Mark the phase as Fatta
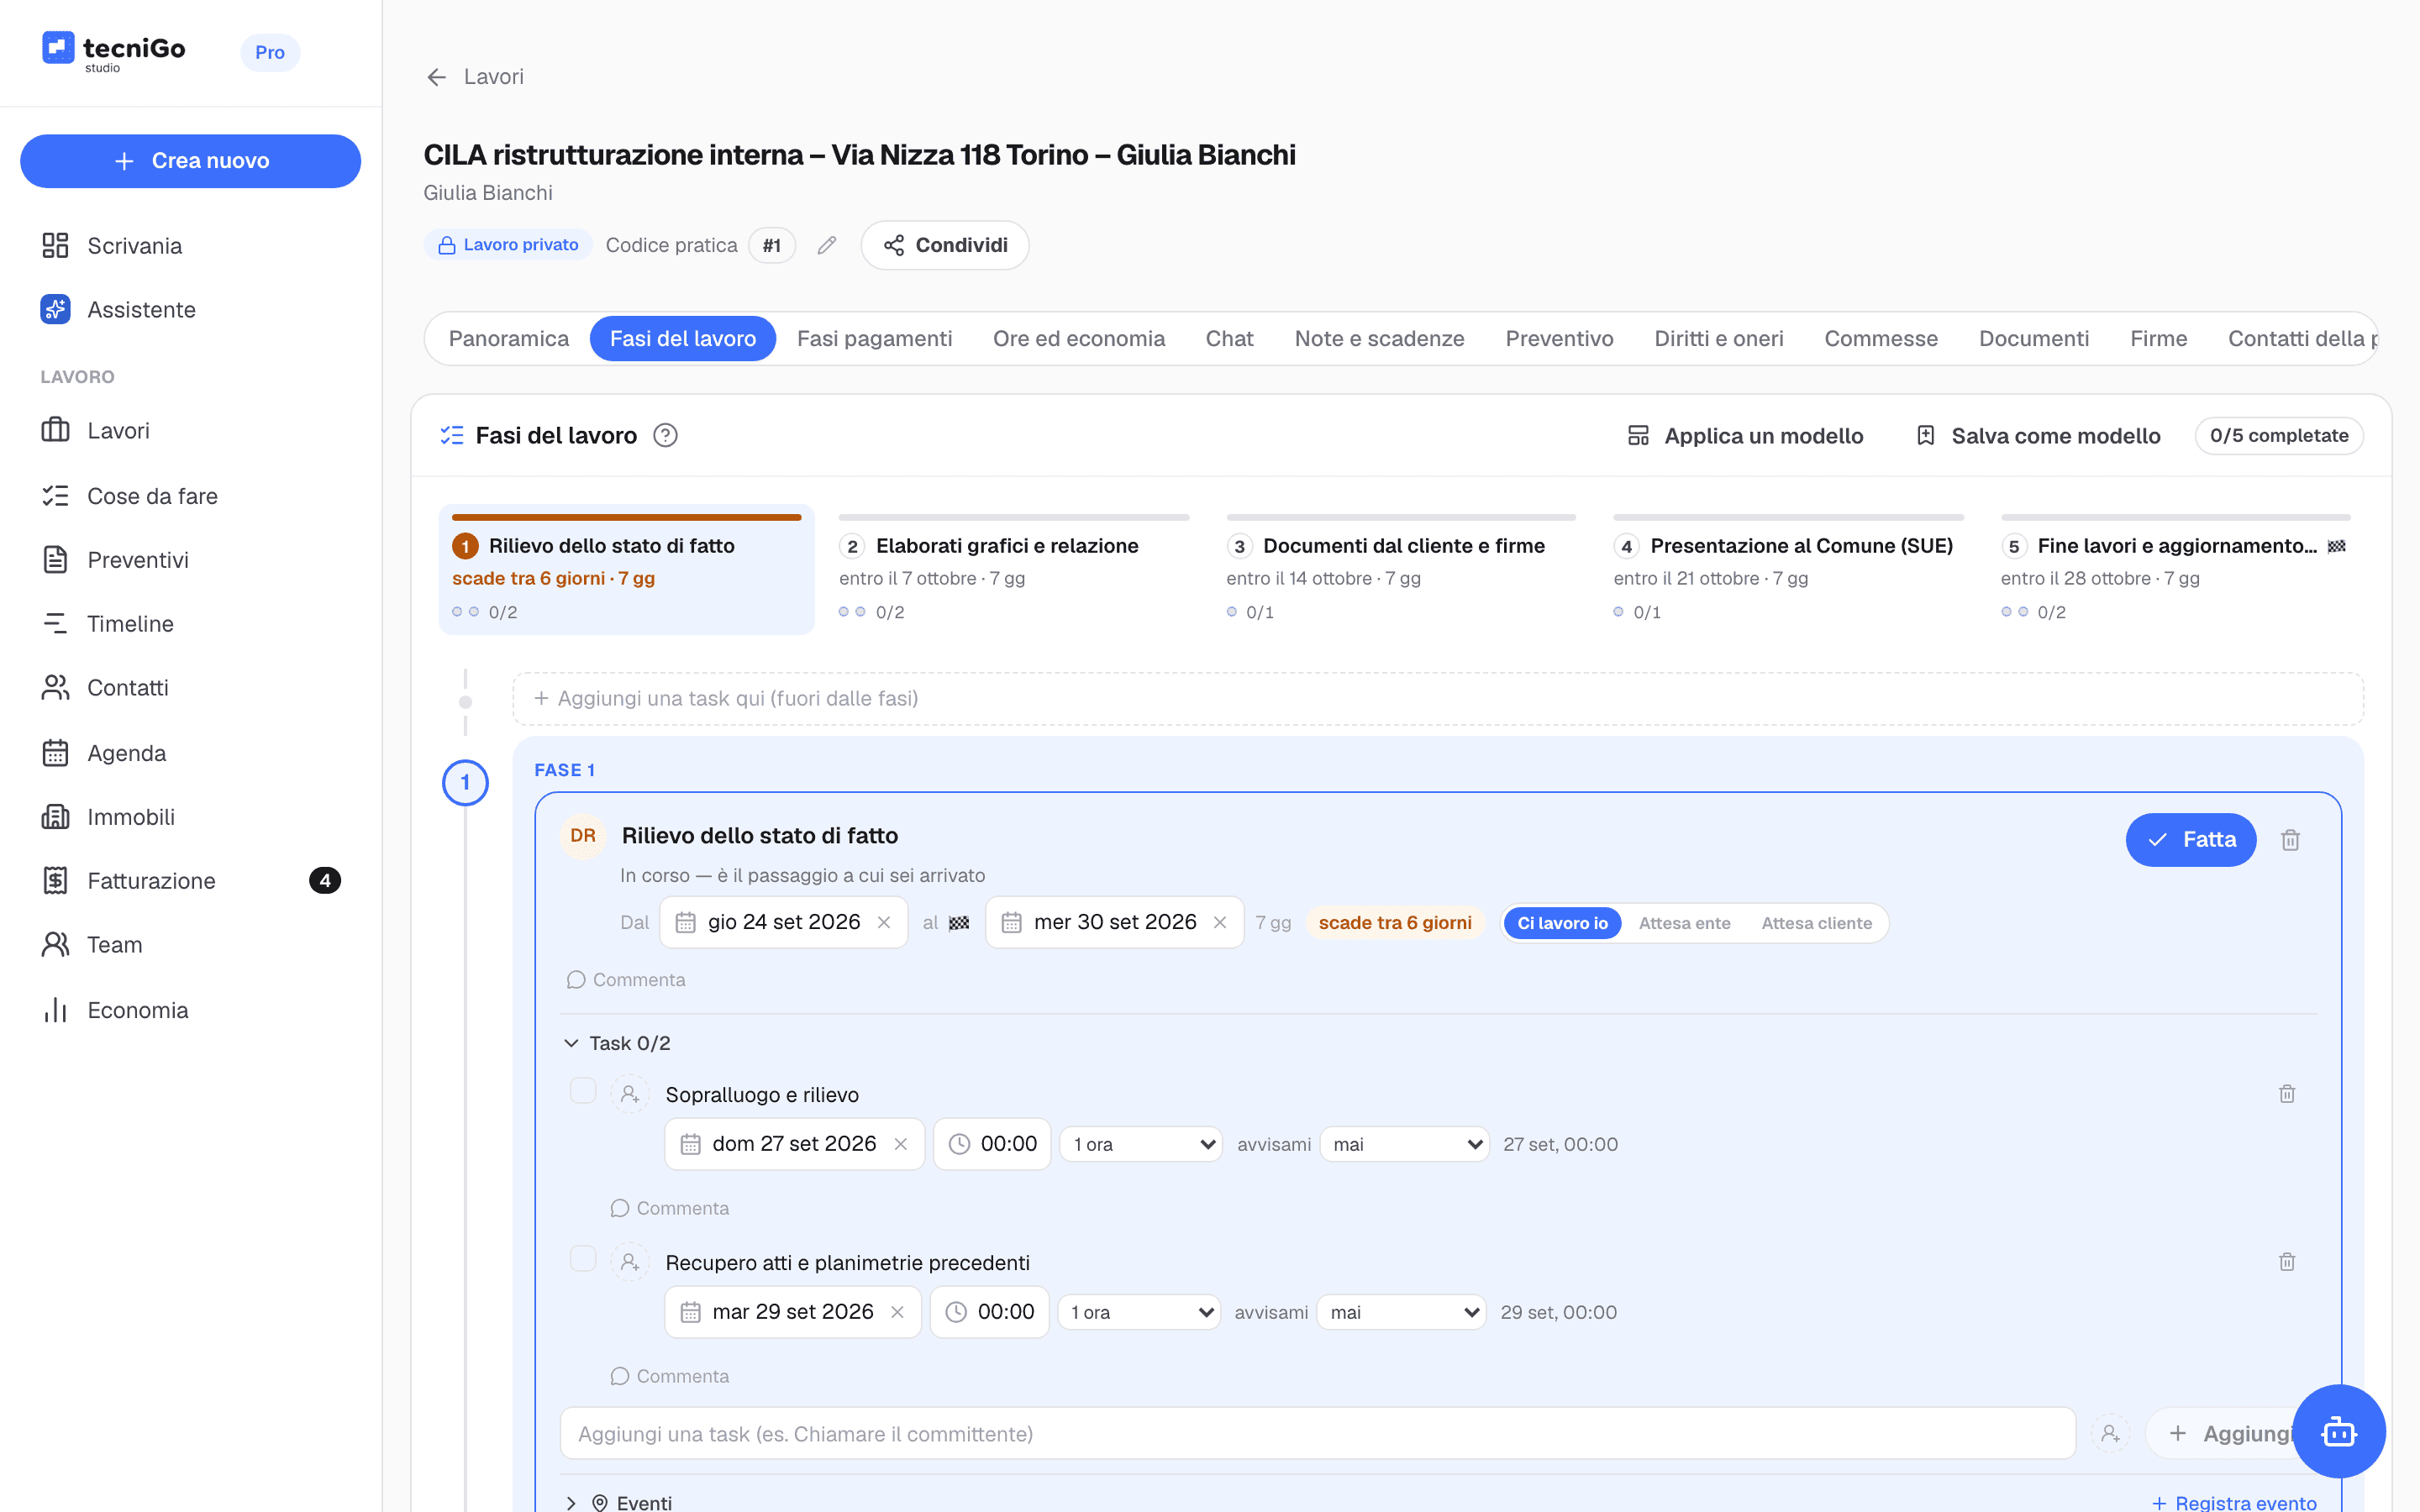 (2191, 840)
